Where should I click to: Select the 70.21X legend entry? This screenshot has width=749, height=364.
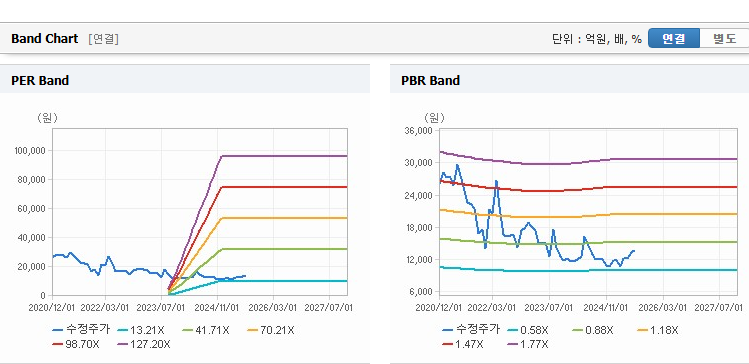coord(271,330)
